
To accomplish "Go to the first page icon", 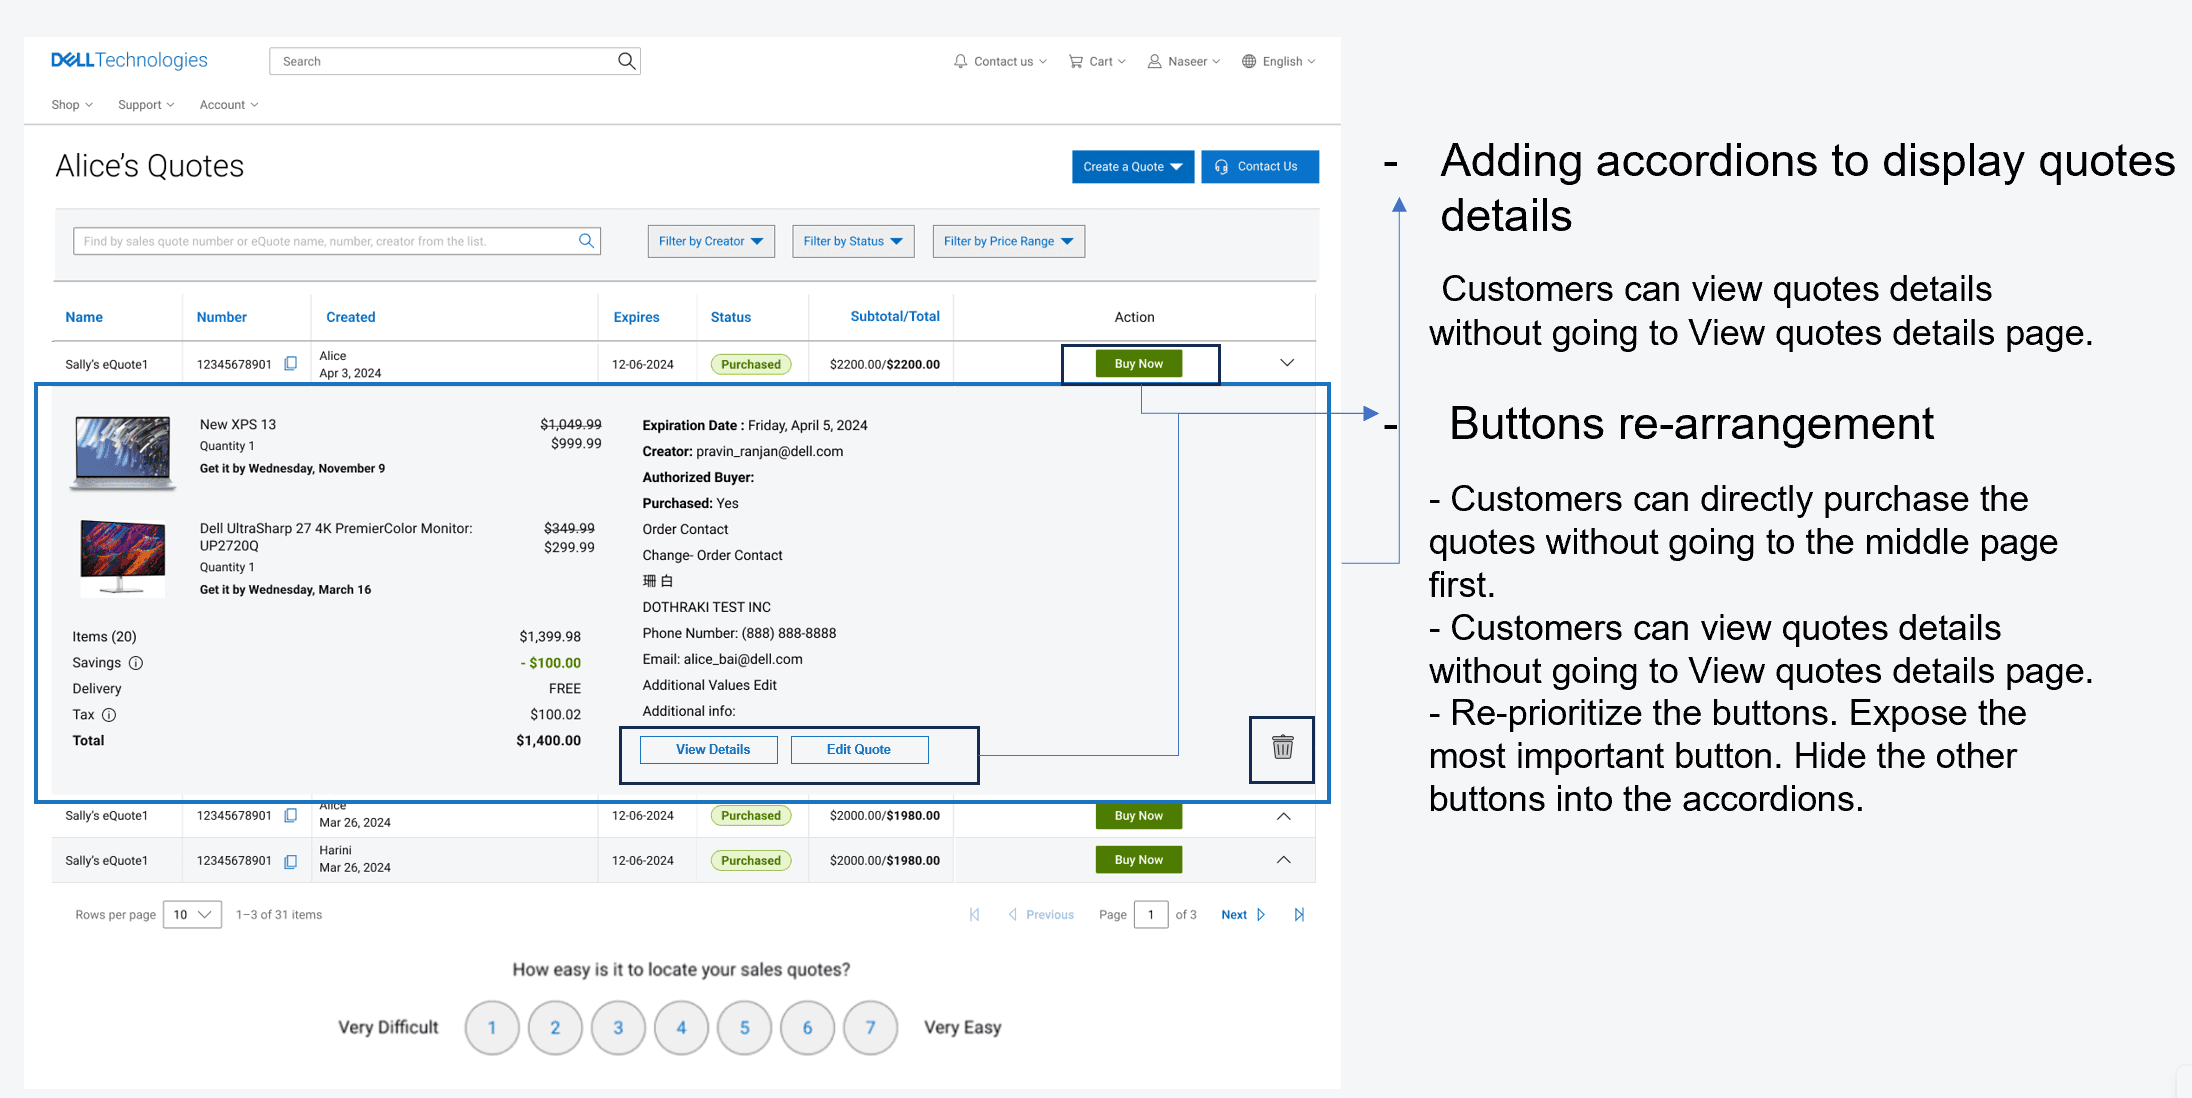I will tap(974, 915).
